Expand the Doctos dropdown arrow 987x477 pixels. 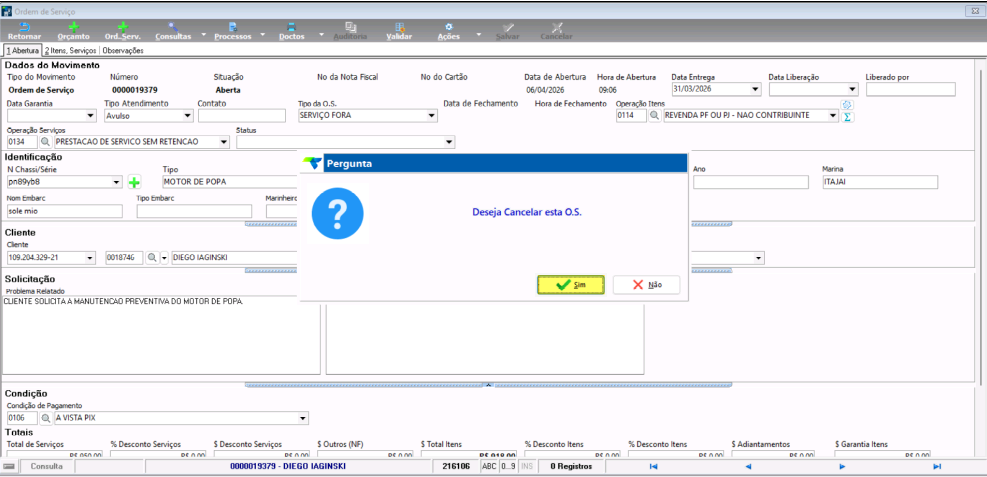point(322,34)
